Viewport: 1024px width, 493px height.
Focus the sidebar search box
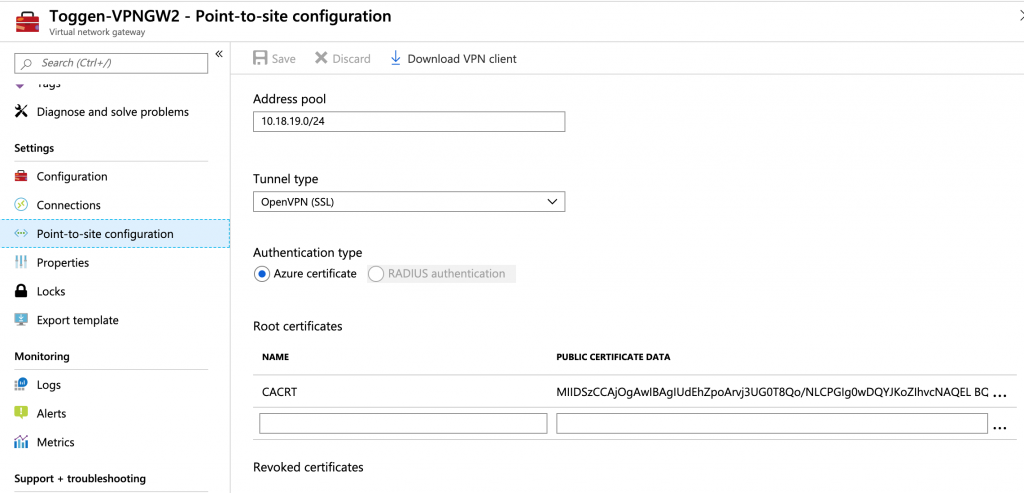click(x=111, y=63)
